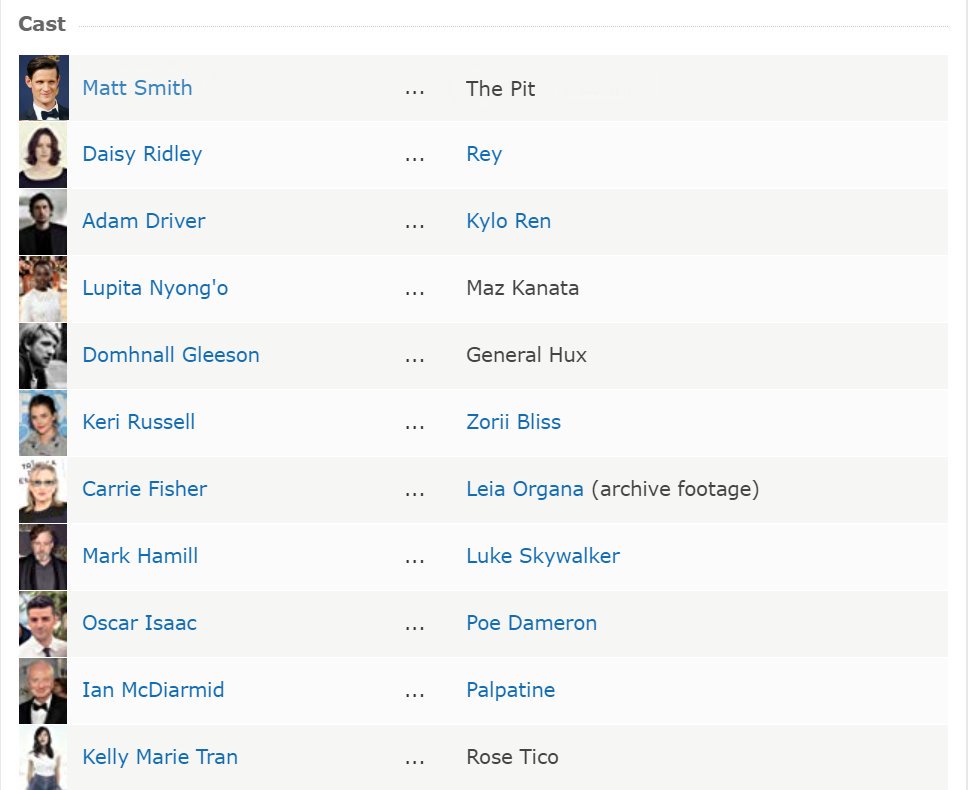Go to Mark Hamill's actor page

(140, 556)
